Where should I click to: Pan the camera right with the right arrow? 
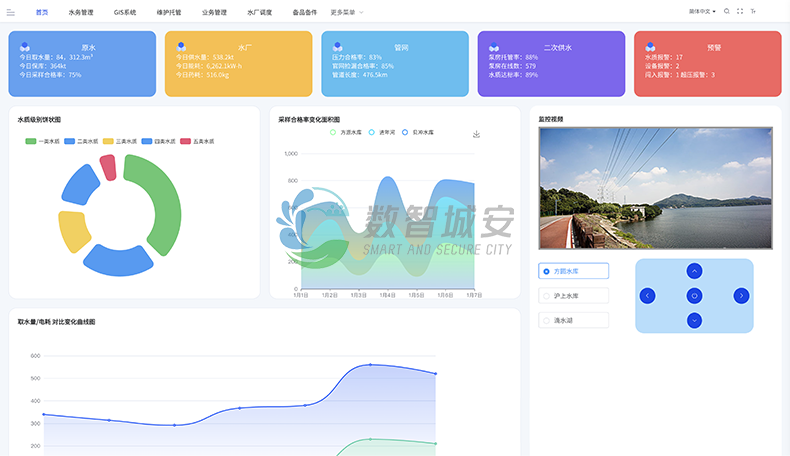(x=741, y=295)
